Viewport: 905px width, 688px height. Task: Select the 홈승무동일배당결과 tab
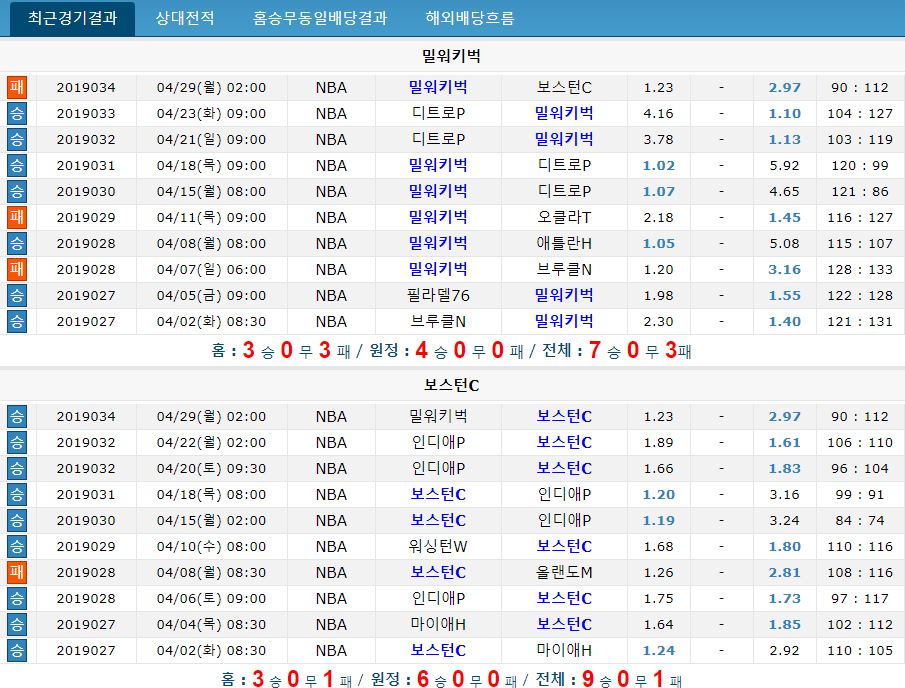319,18
